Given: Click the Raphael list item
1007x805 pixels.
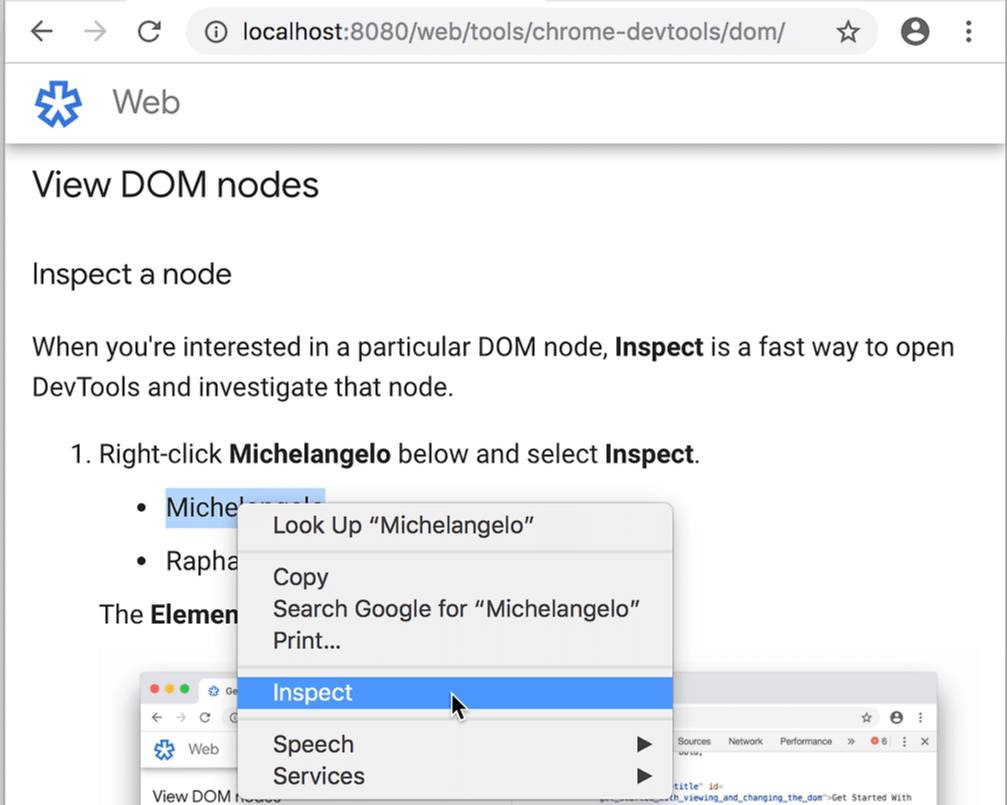Looking at the screenshot, I should (x=202, y=561).
